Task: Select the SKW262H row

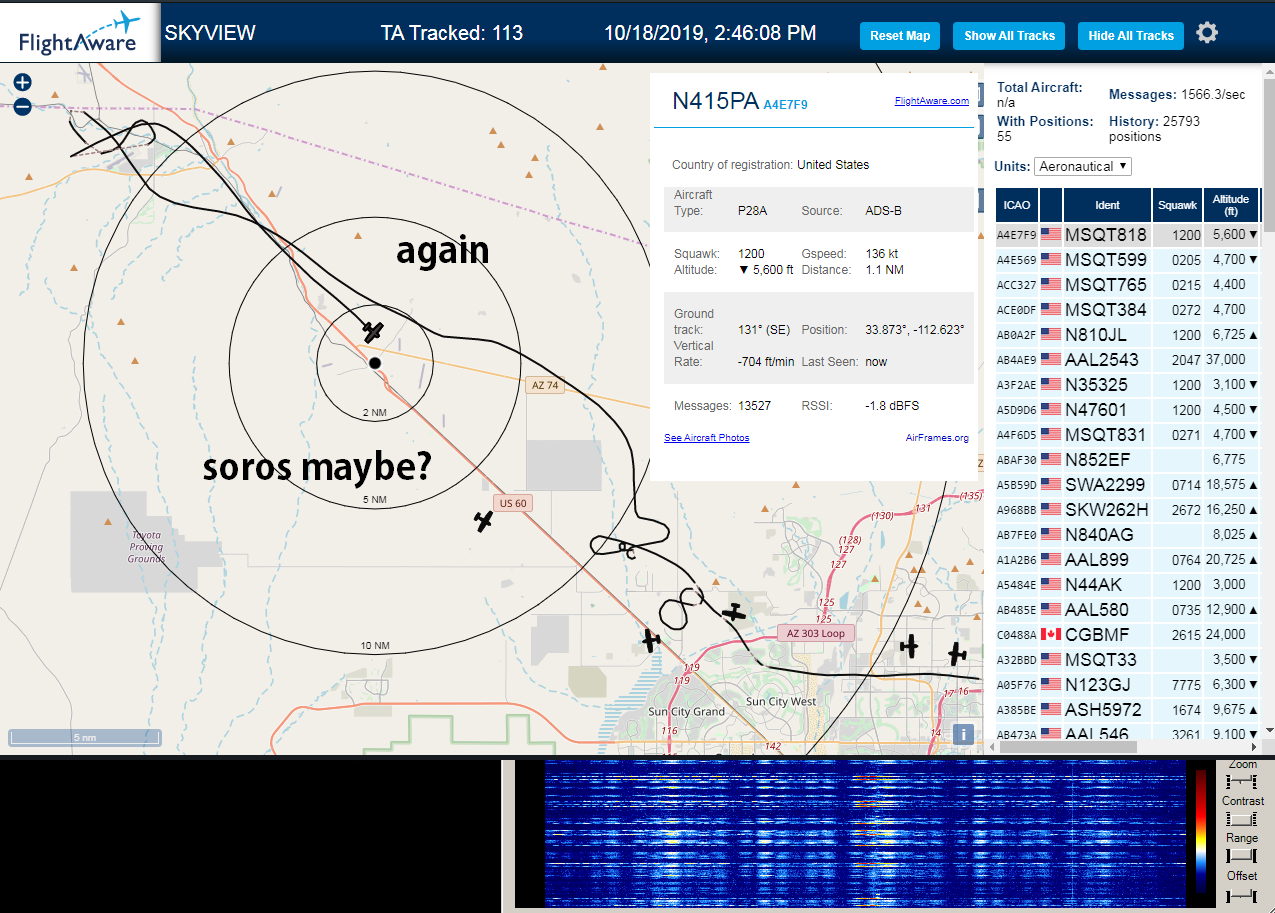Action: point(1128,510)
